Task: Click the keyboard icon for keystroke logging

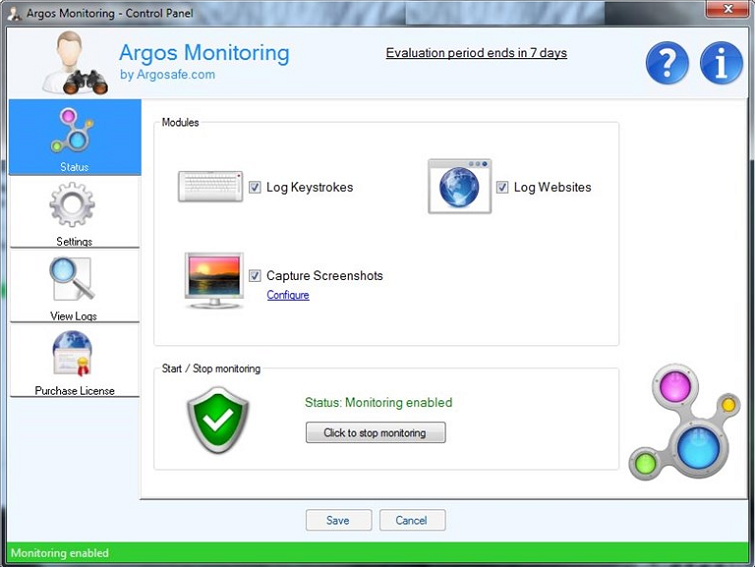Action: coord(210,187)
